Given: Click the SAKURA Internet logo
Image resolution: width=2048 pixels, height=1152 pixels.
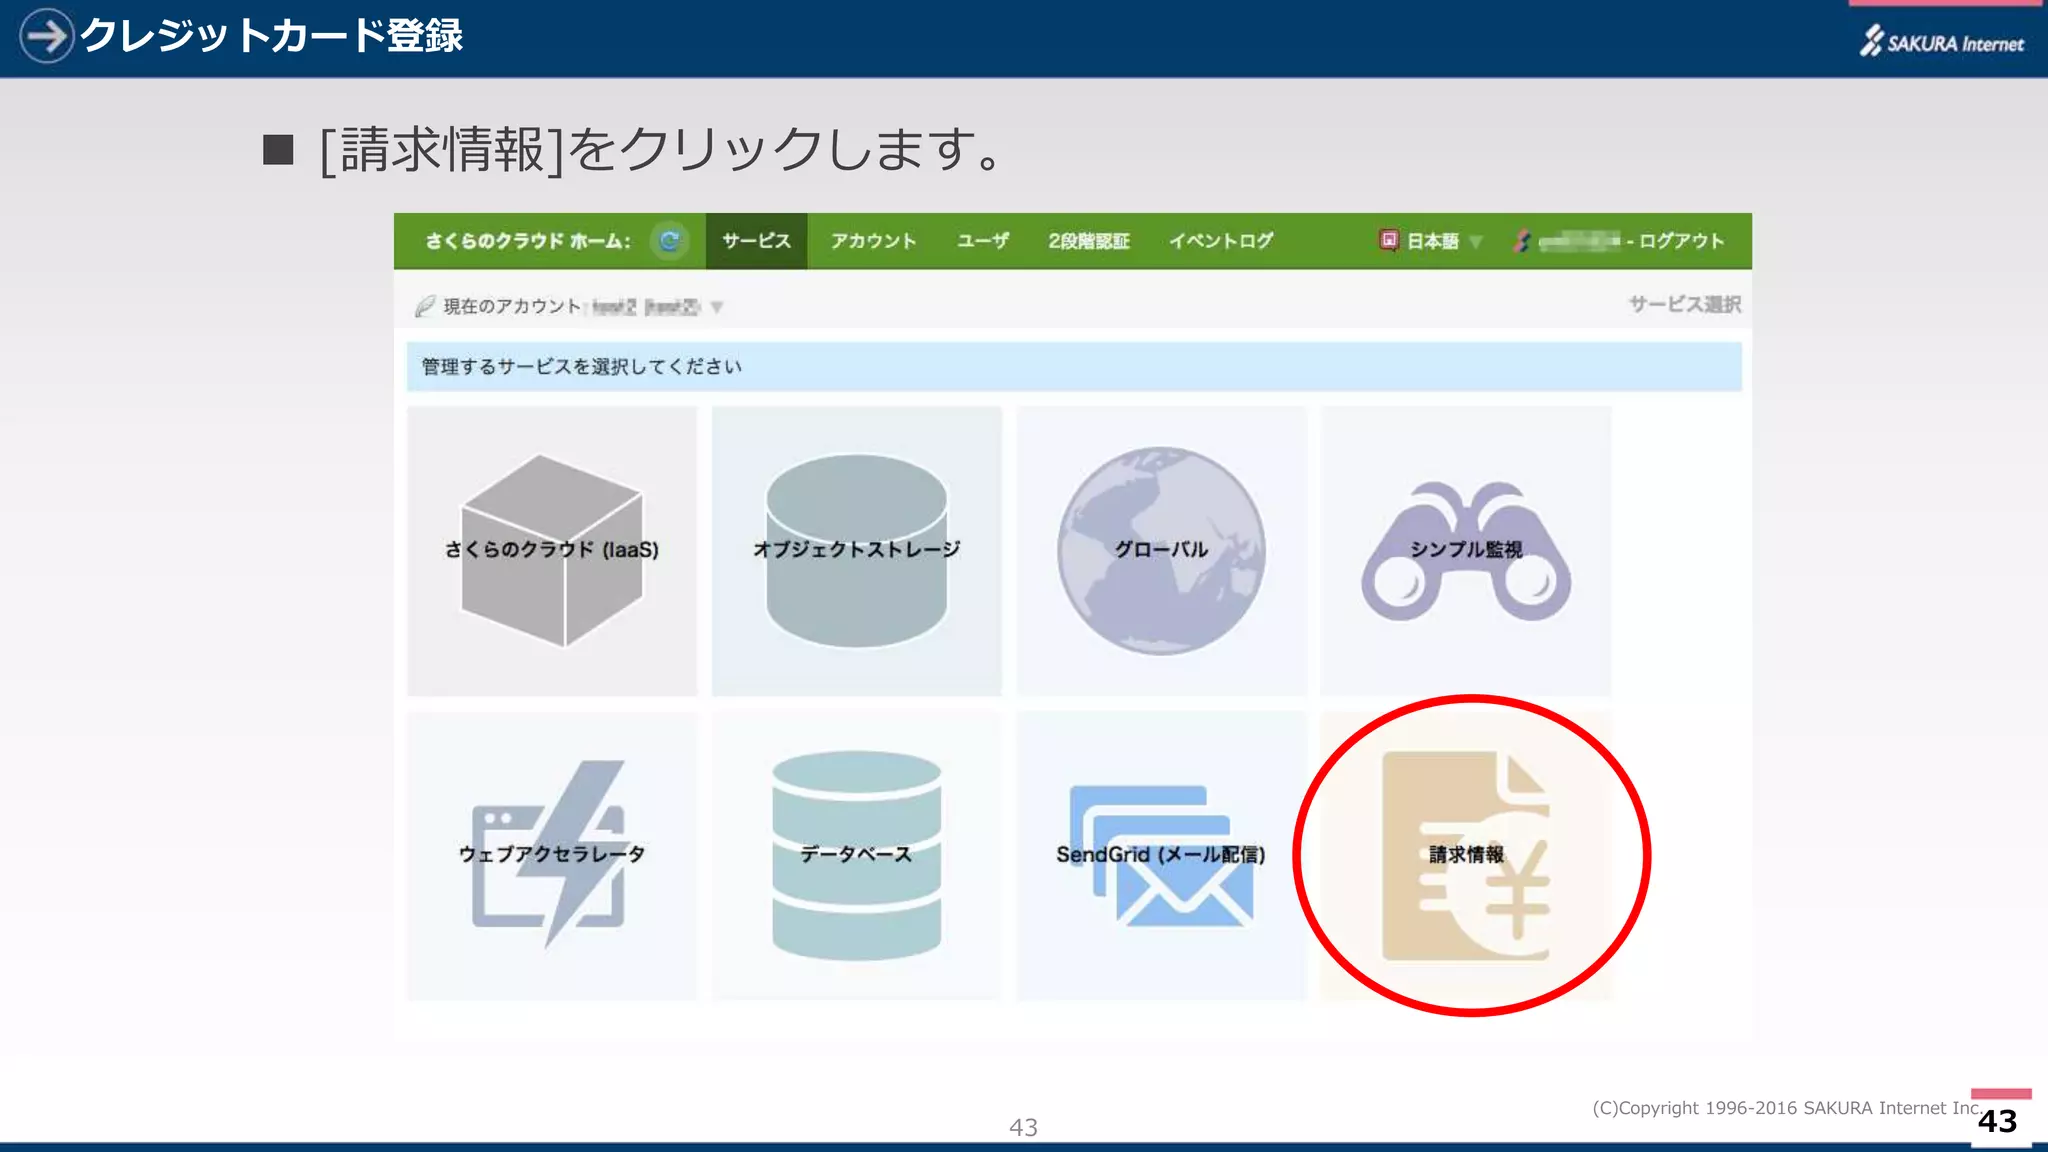Looking at the screenshot, I should coord(1942,42).
